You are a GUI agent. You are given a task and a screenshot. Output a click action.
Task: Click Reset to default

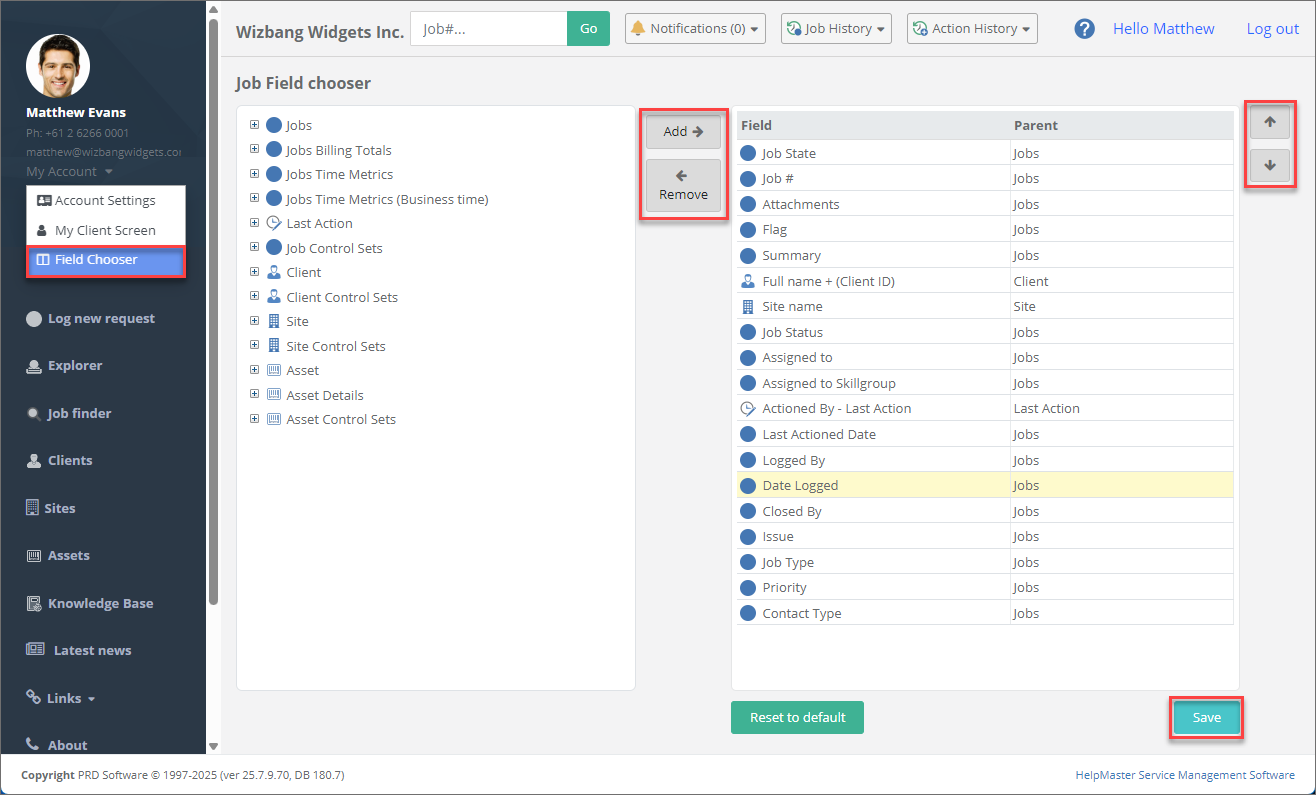click(797, 717)
